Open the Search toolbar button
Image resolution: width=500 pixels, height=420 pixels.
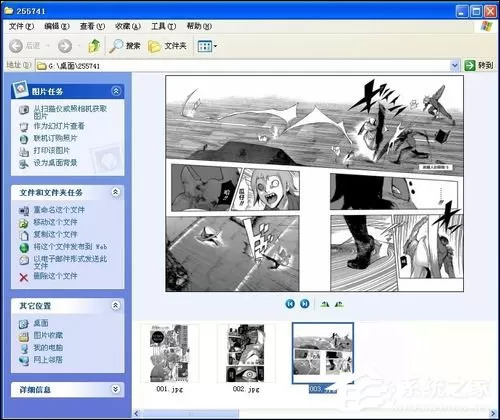[x=125, y=46]
